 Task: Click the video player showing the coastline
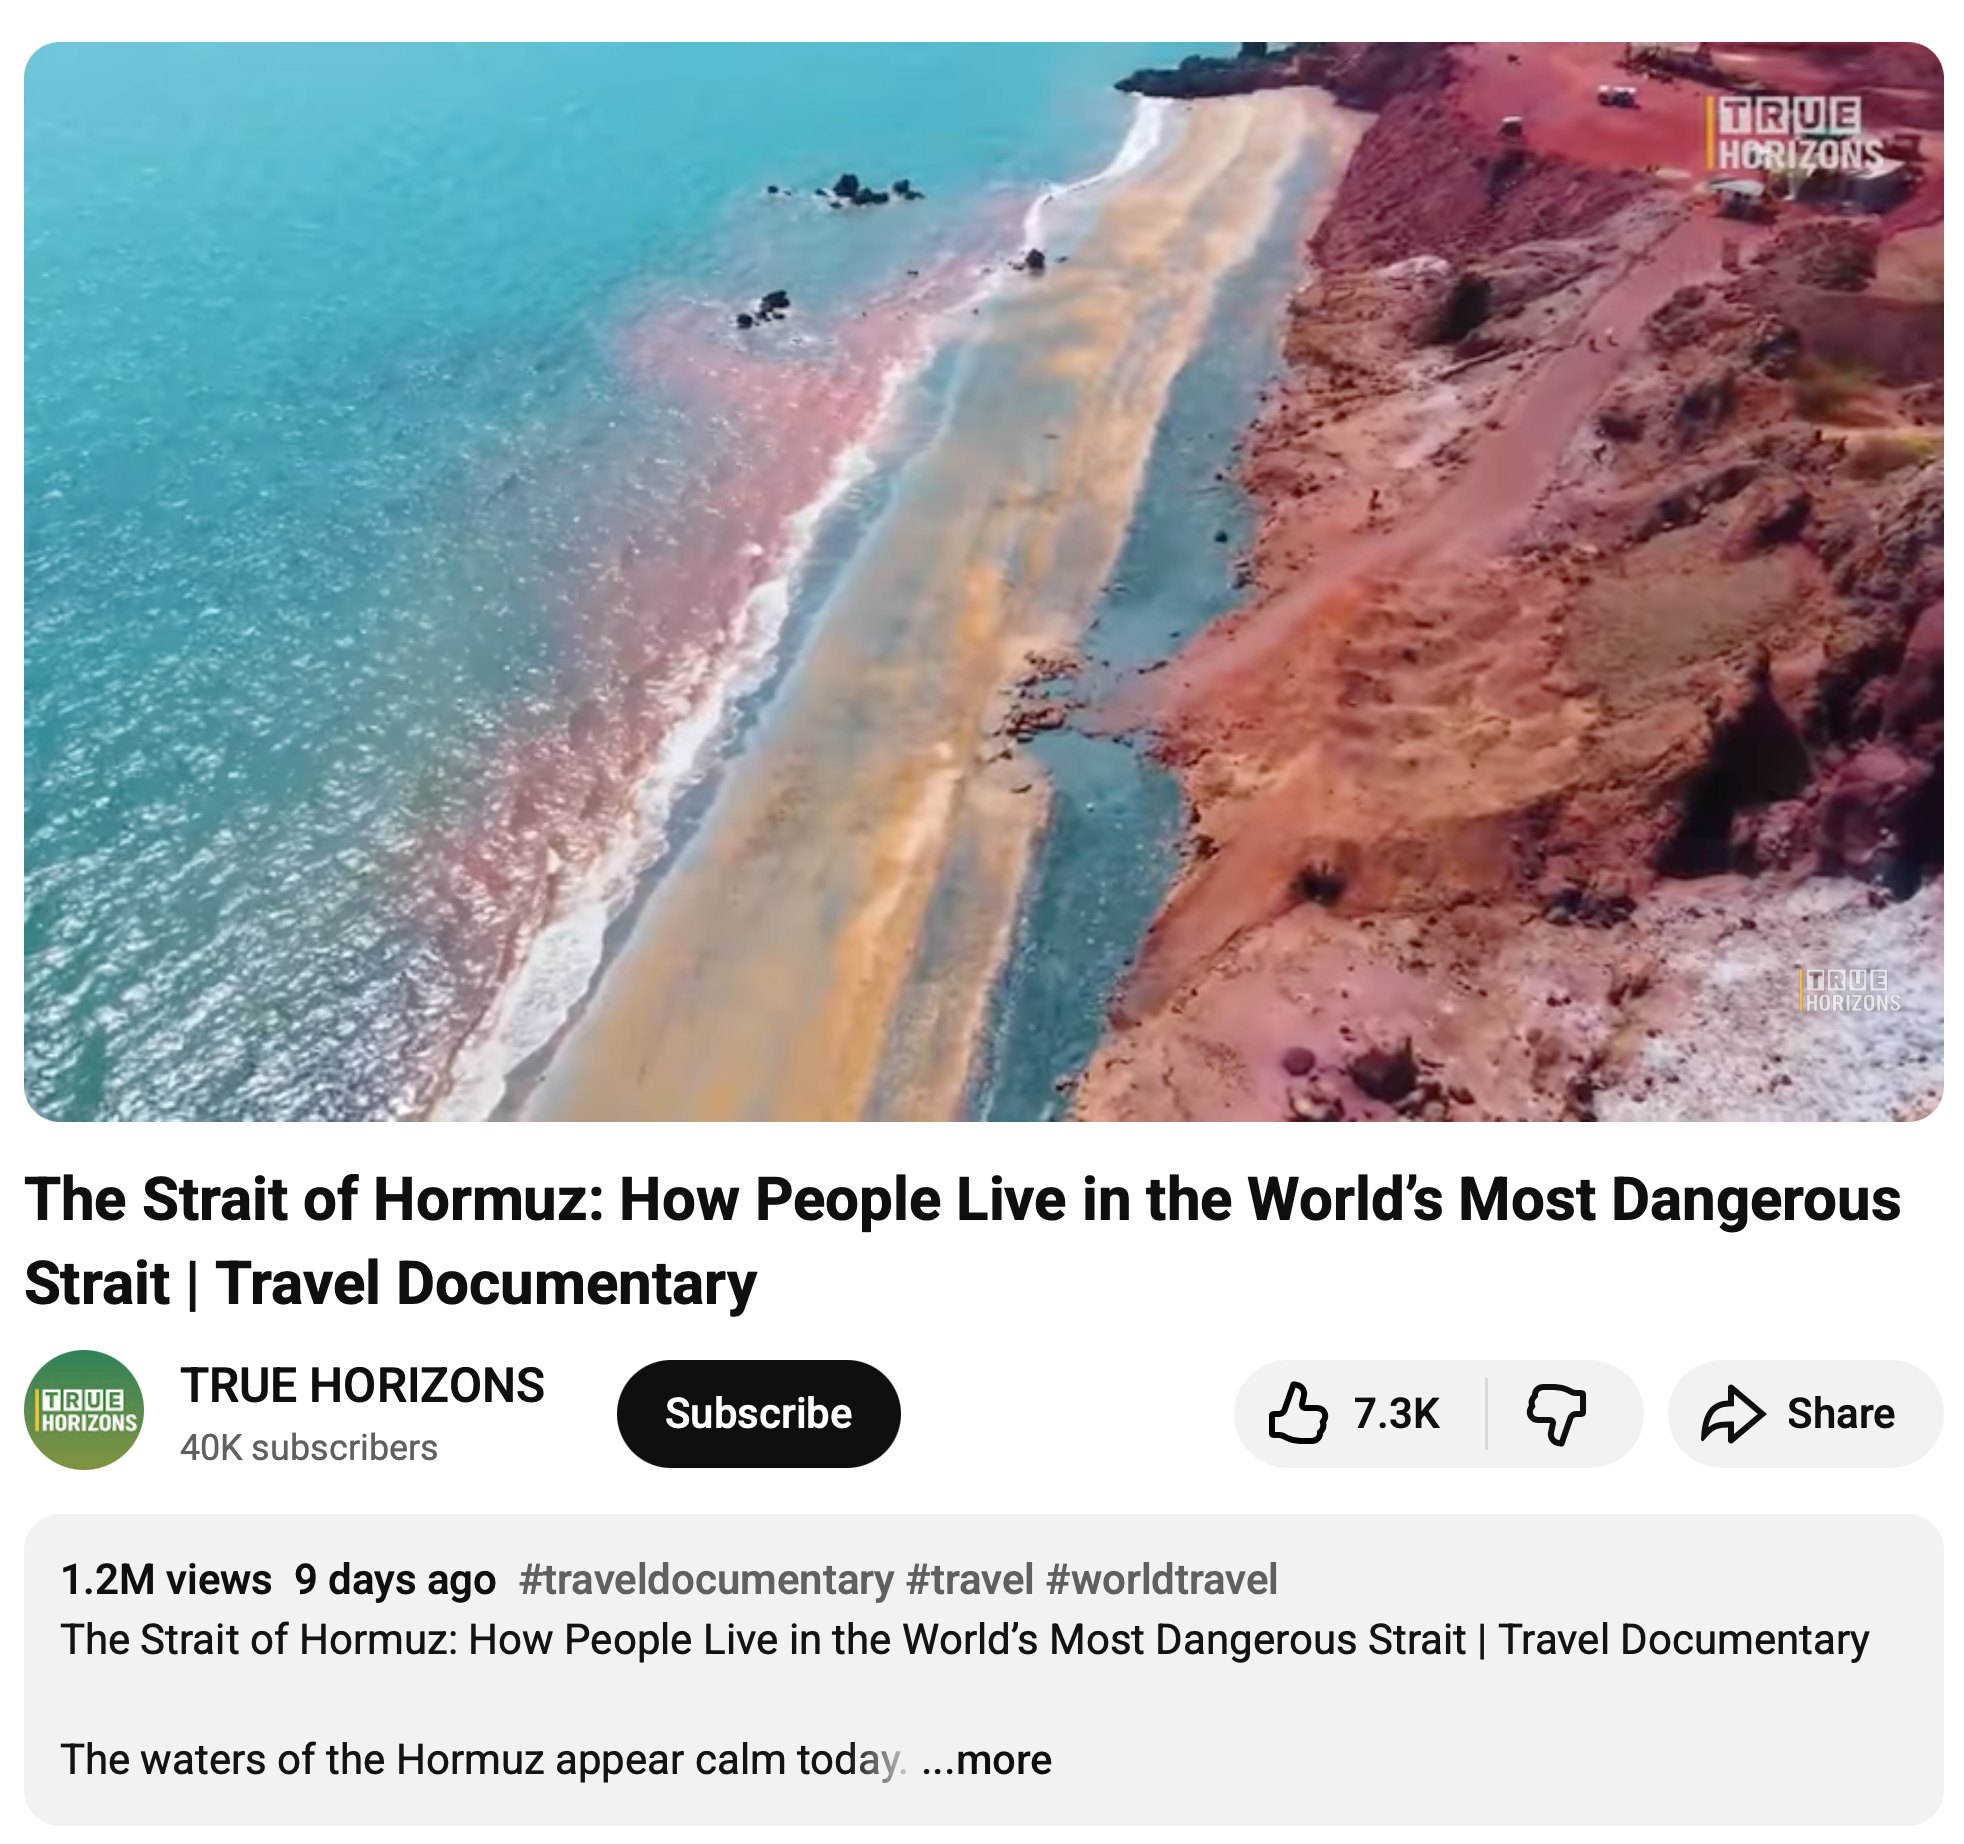click(984, 581)
